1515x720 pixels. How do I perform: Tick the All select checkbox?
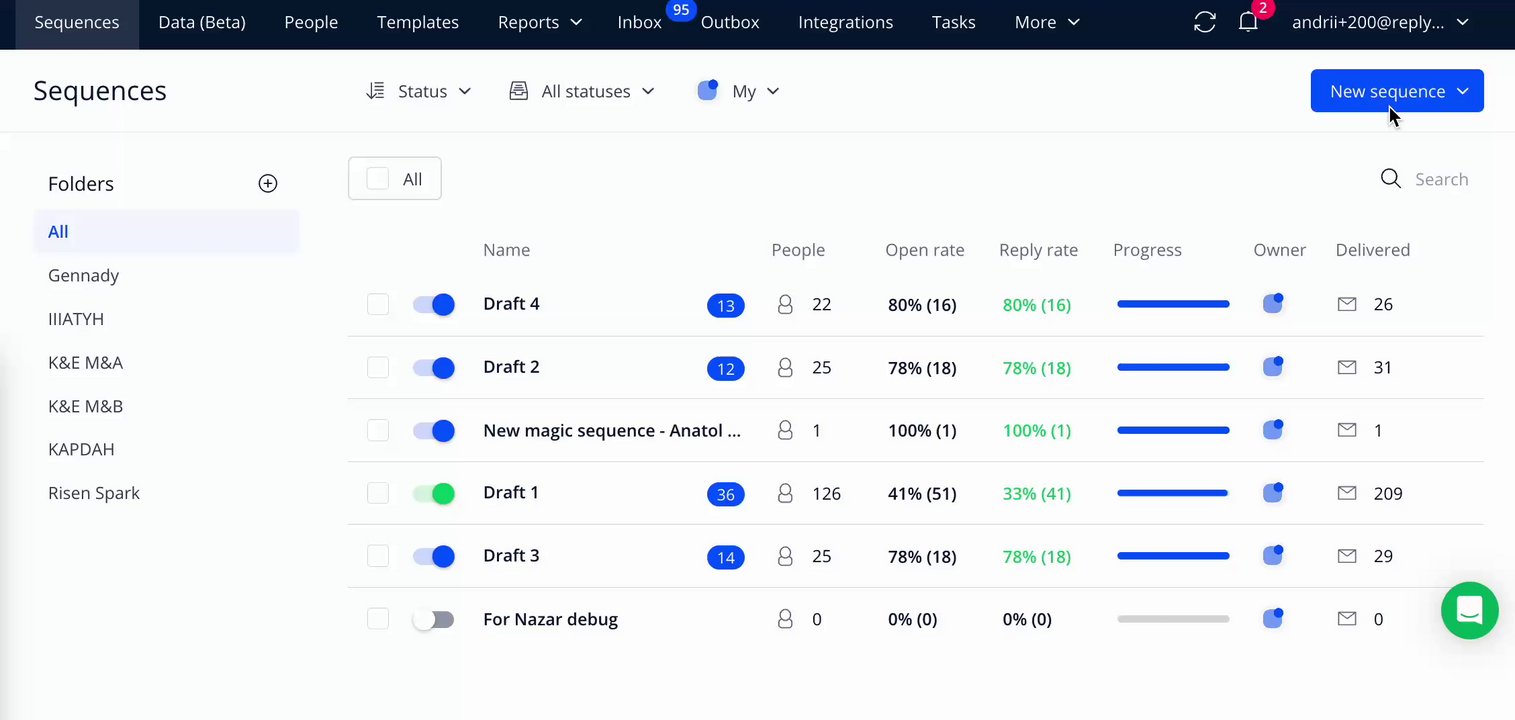click(x=378, y=179)
